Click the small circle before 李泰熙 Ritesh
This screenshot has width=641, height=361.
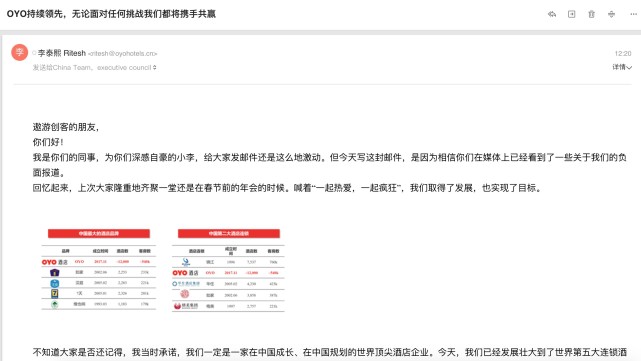pos(34,53)
